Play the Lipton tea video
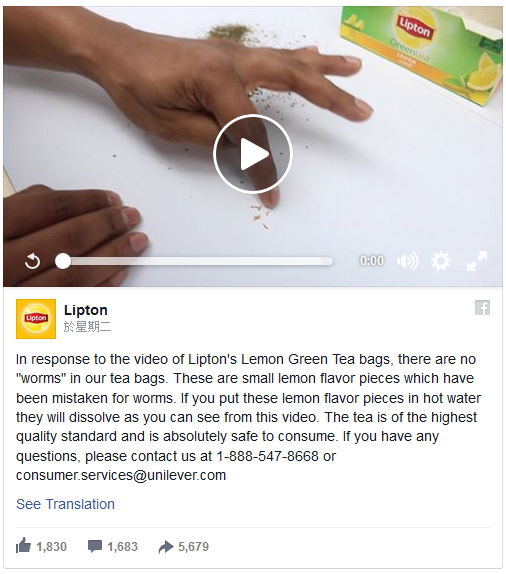Viewport: 506px width, 574px height. click(253, 154)
